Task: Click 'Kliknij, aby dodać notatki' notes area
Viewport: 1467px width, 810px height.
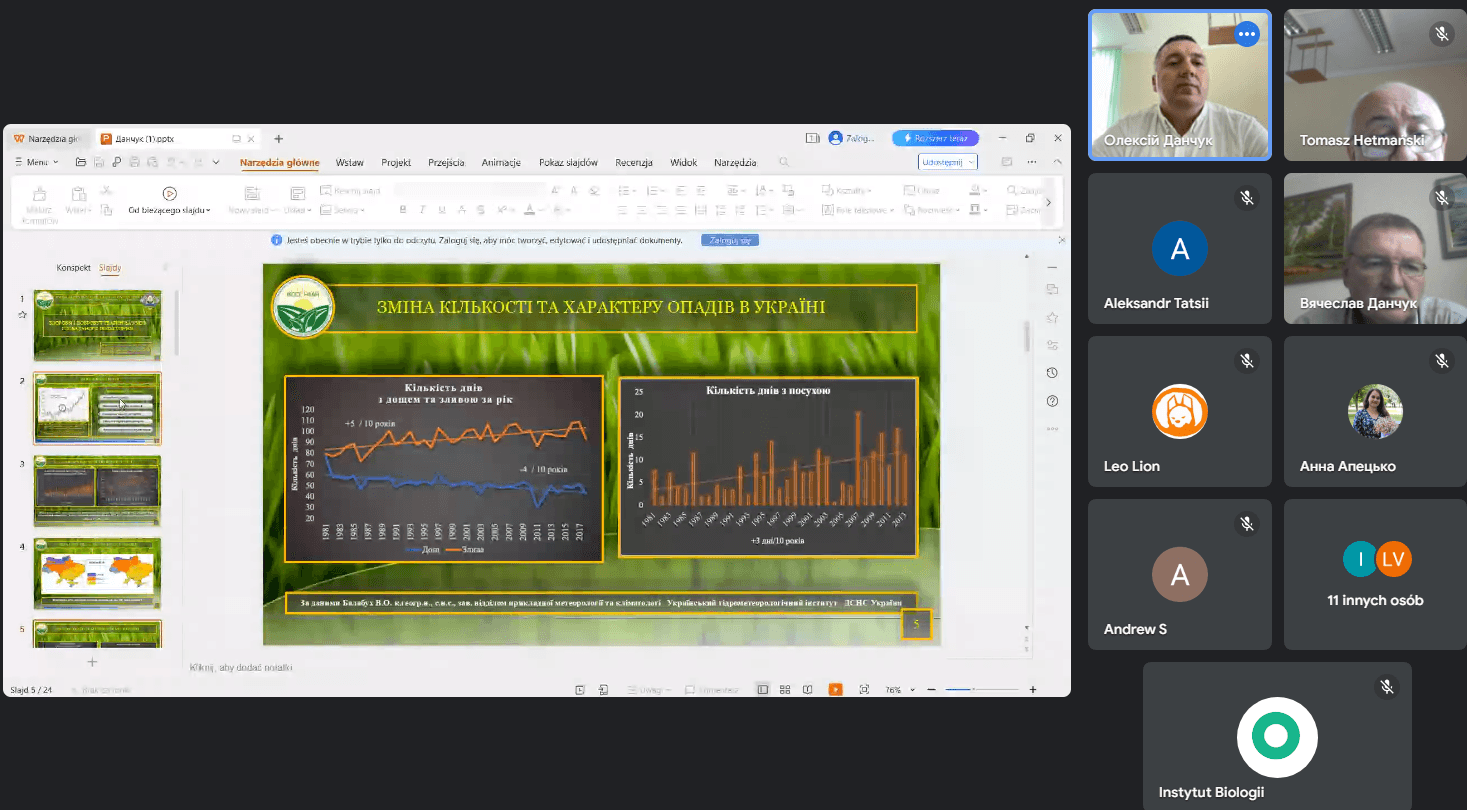Action: (241, 667)
